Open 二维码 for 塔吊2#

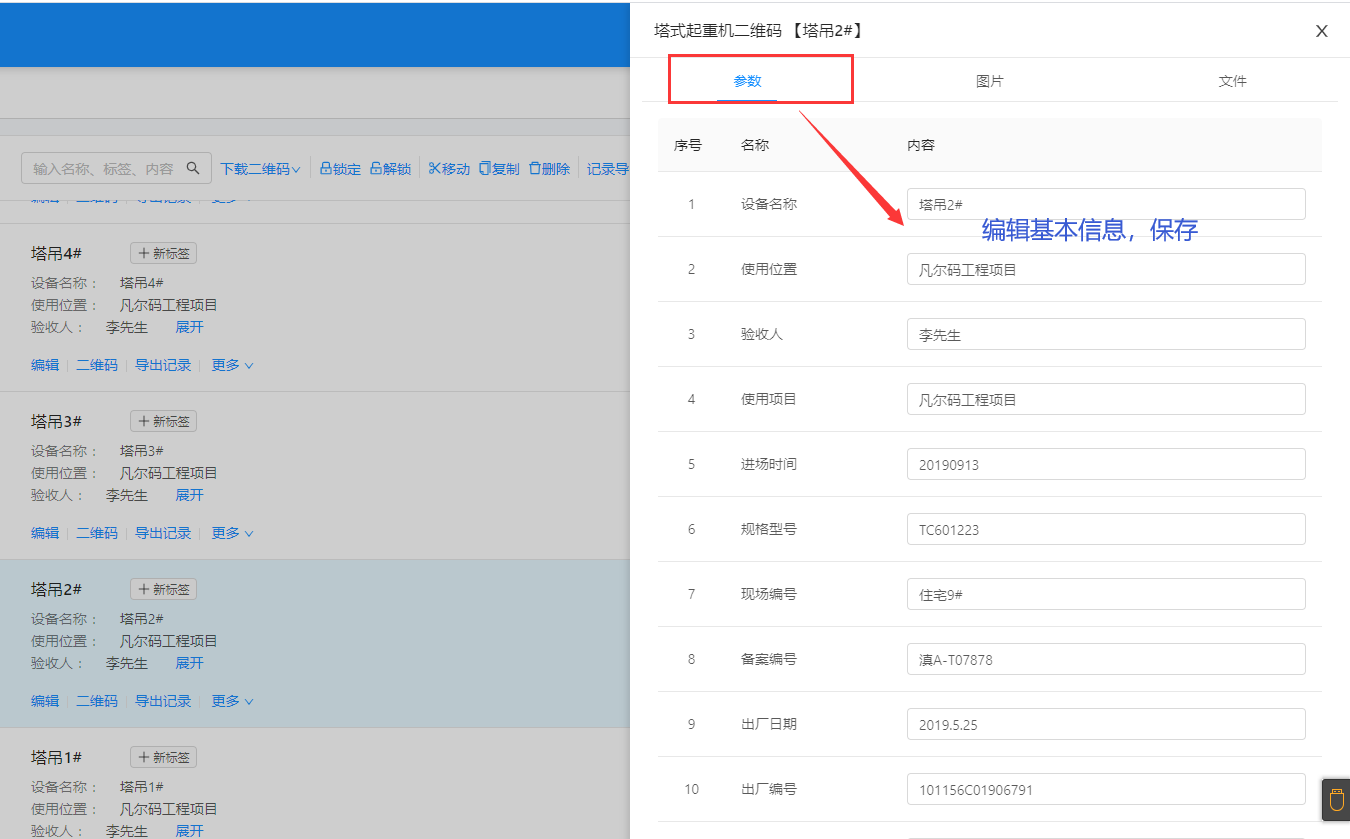tap(96, 700)
